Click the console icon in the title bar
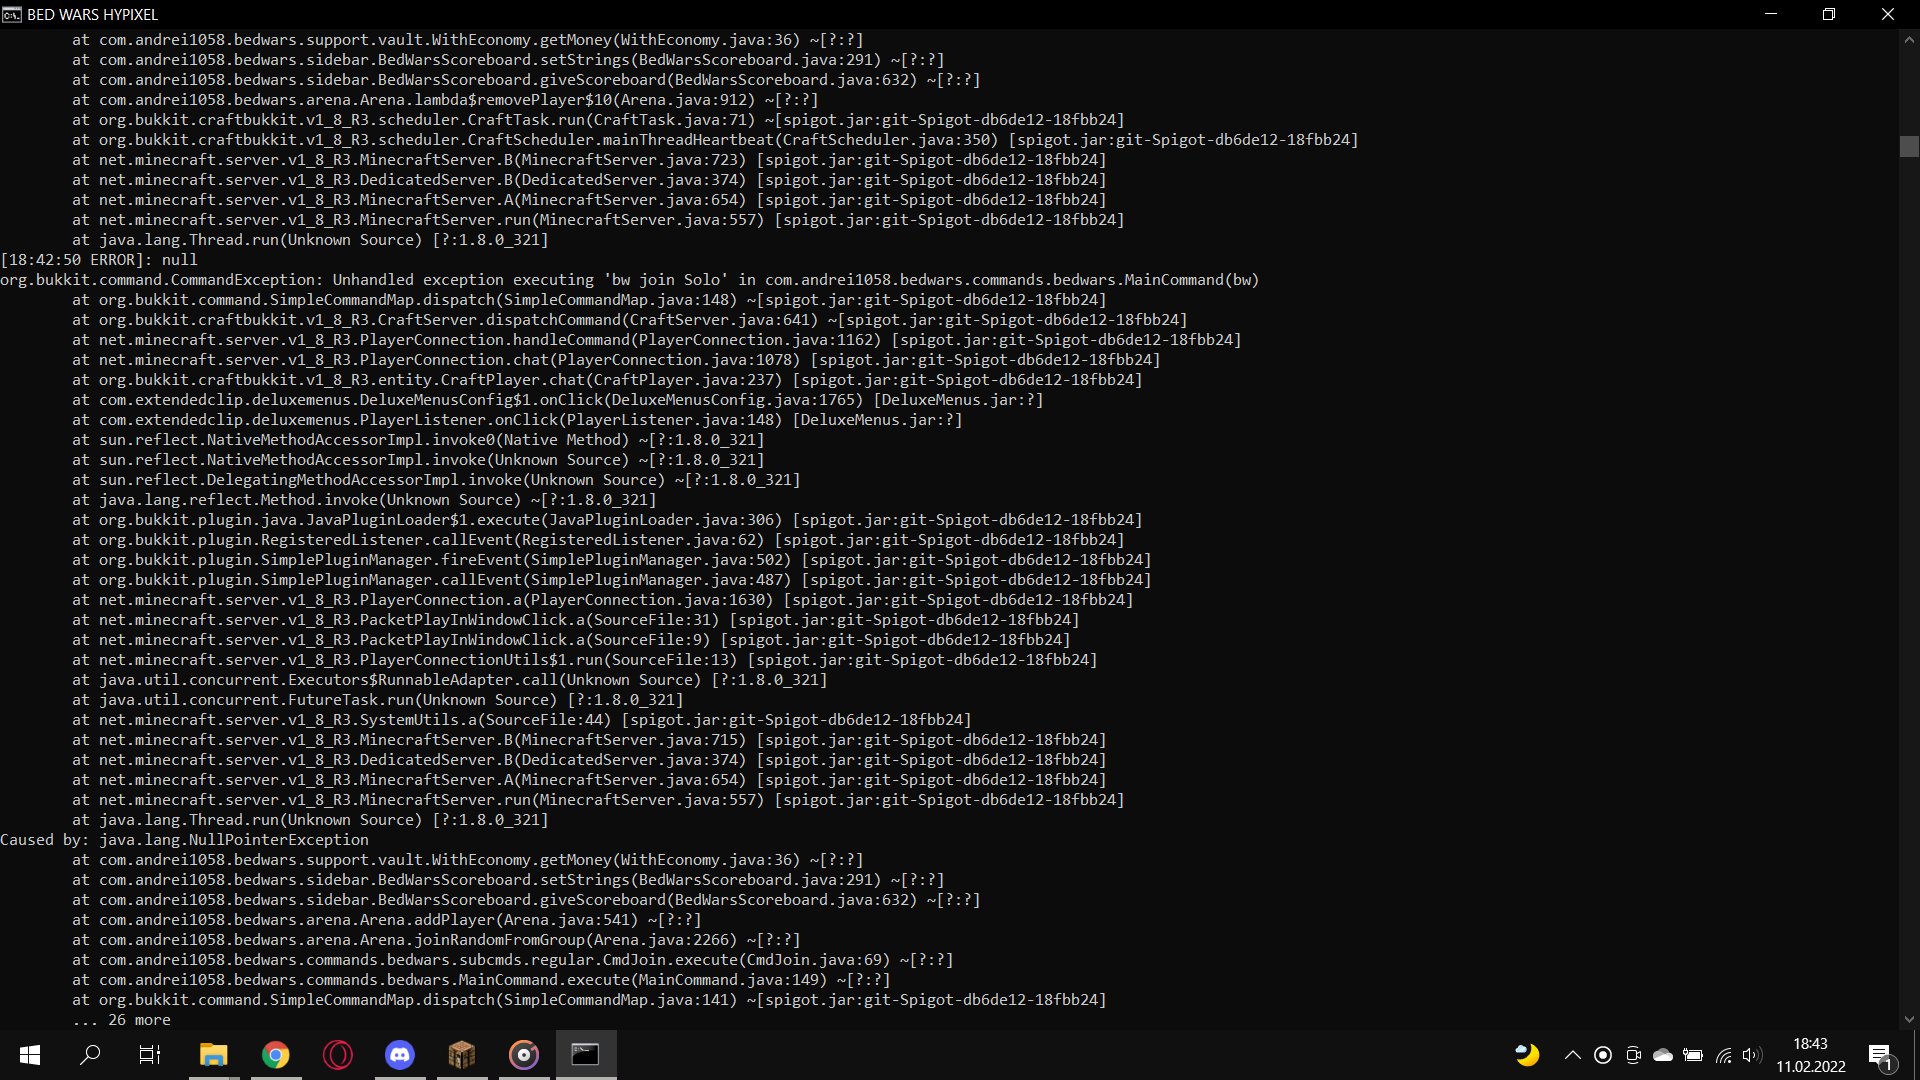 pyautogui.click(x=11, y=14)
